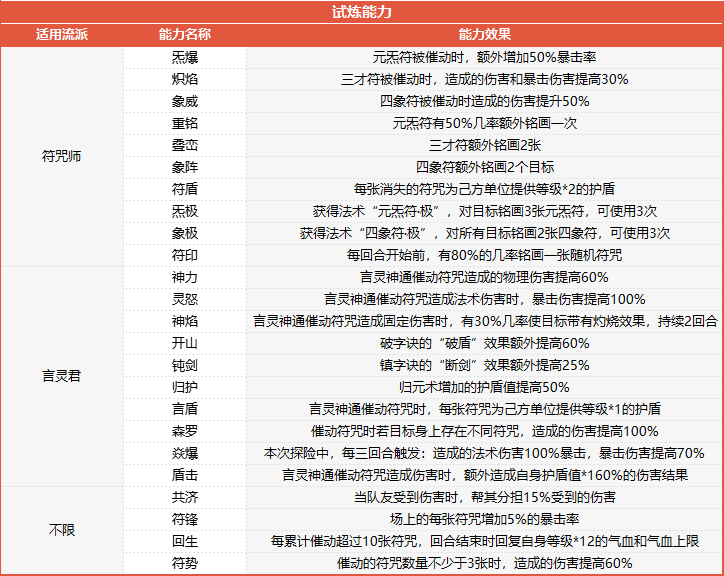Viewport: 724px width, 576px height.
Task: Select the 适用流派 column header
Action: (x=62, y=35)
